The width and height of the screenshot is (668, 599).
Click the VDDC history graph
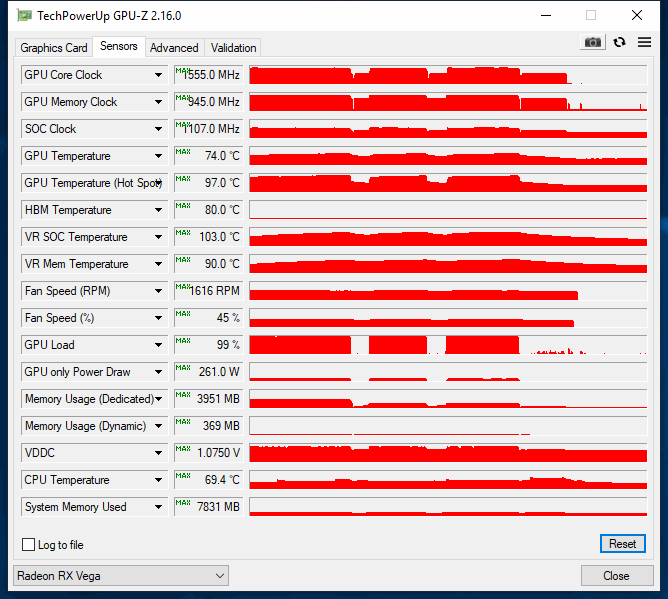[x=448, y=452]
